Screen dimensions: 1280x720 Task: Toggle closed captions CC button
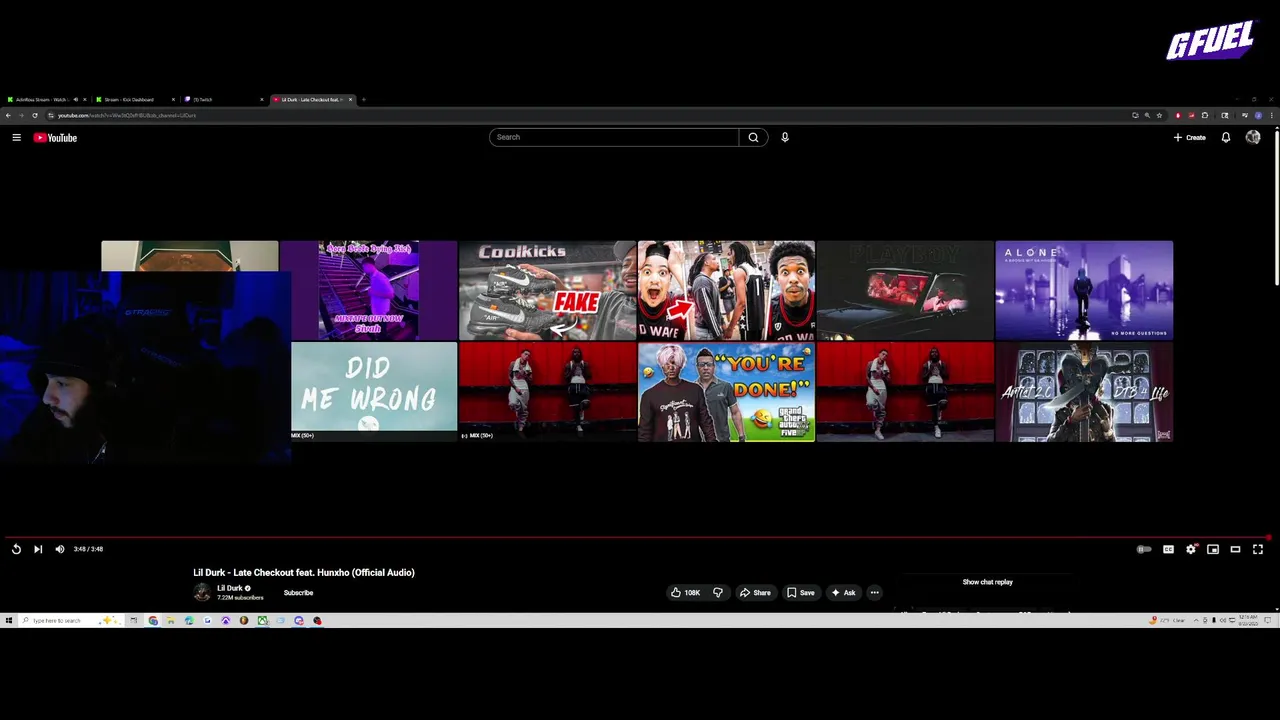click(x=1168, y=549)
